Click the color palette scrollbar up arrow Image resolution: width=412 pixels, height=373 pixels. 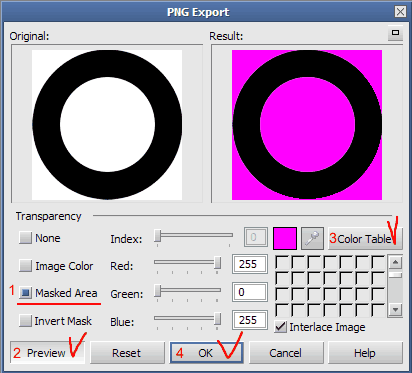point(395,262)
